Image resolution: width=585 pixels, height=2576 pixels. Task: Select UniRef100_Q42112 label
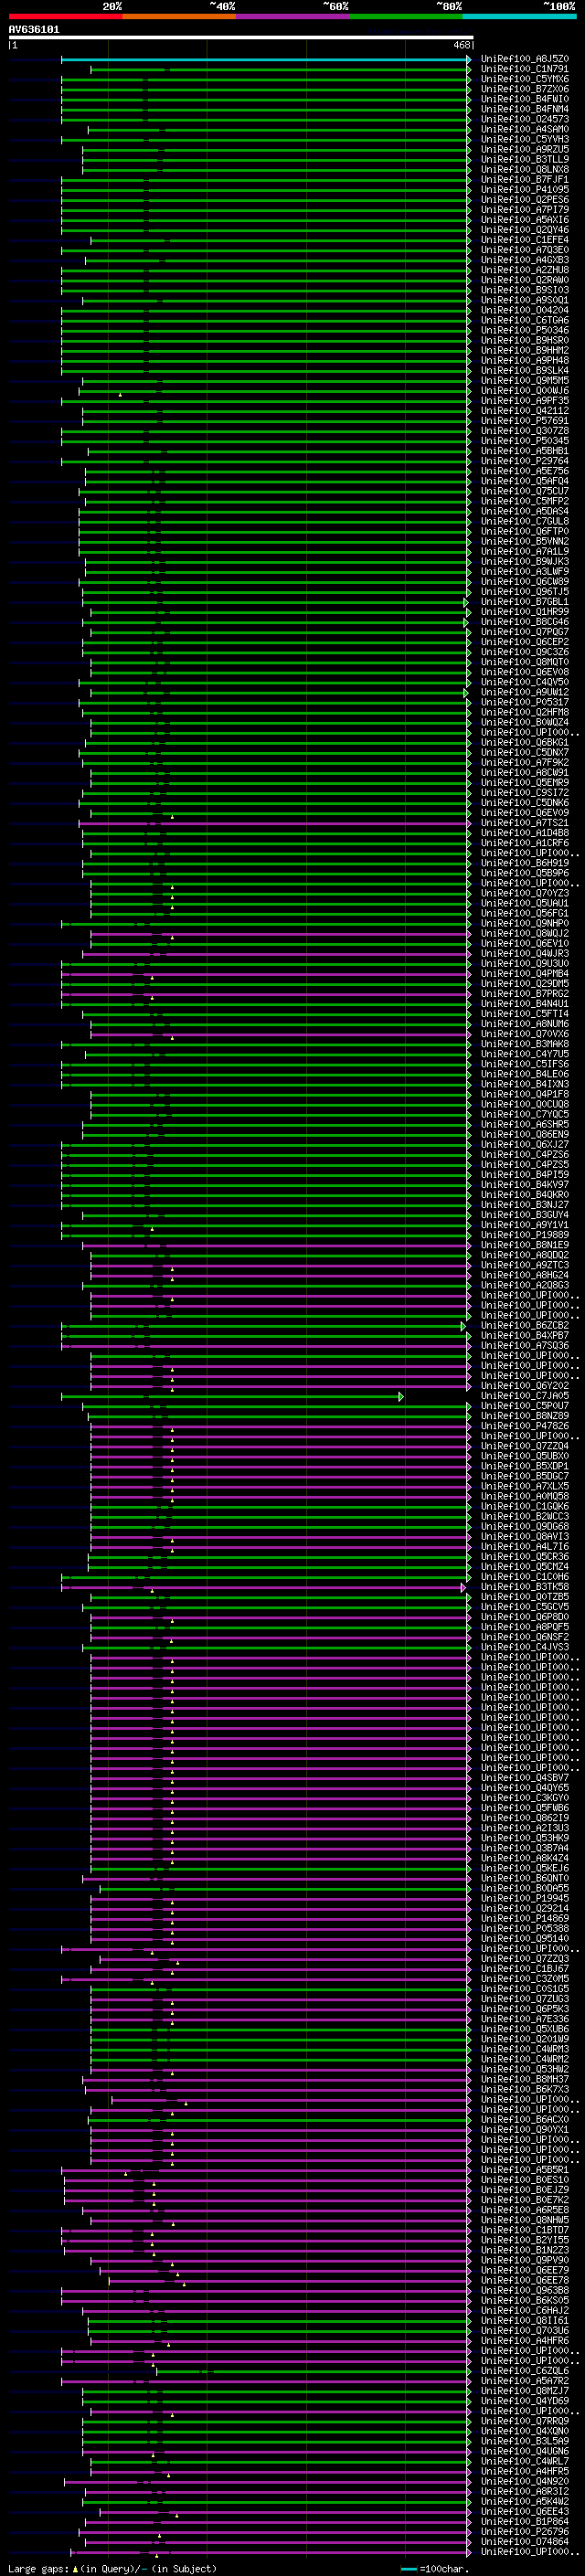(x=525, y=411)
